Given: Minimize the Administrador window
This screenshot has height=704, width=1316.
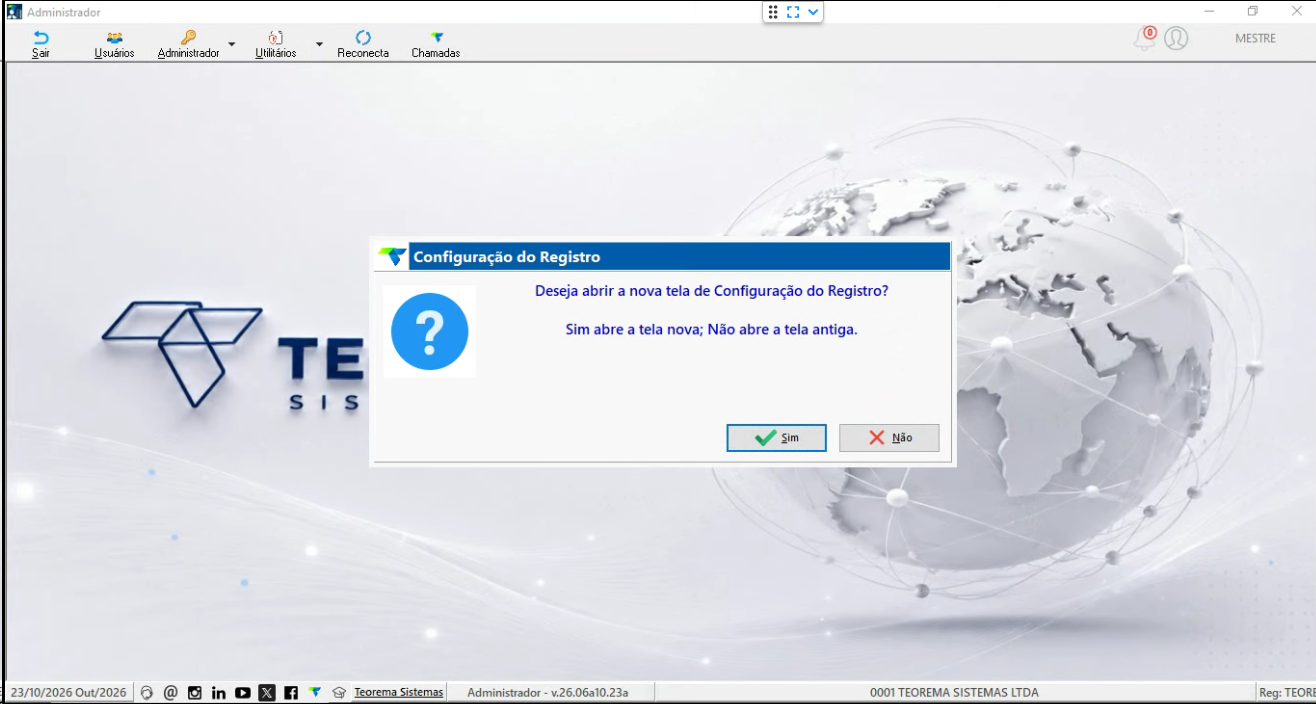Looking at the screenshot, I should [1210, 12].
